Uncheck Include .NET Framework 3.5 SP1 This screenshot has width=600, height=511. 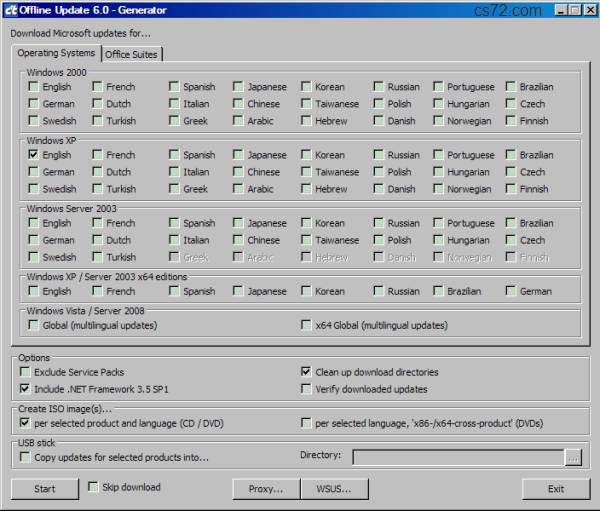[25, 389]
